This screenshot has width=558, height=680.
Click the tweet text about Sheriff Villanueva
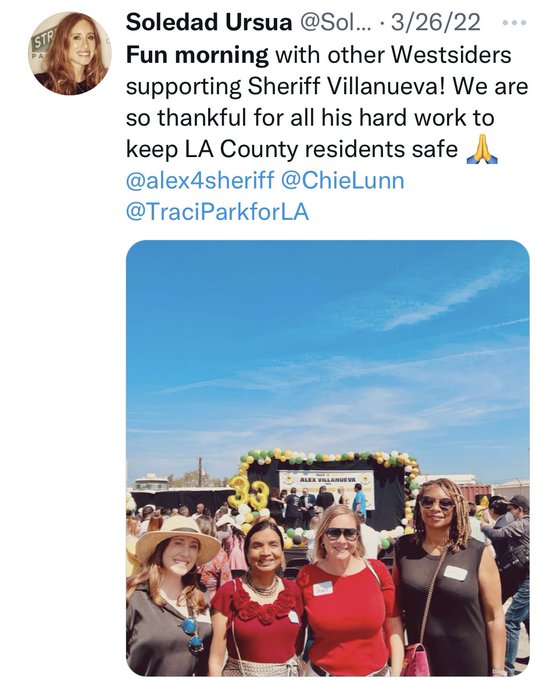click(327, 102)
